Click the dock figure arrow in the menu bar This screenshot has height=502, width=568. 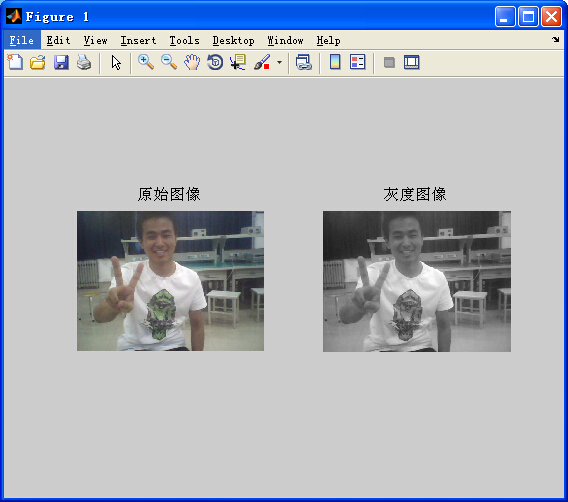click(x=556, y=39)
